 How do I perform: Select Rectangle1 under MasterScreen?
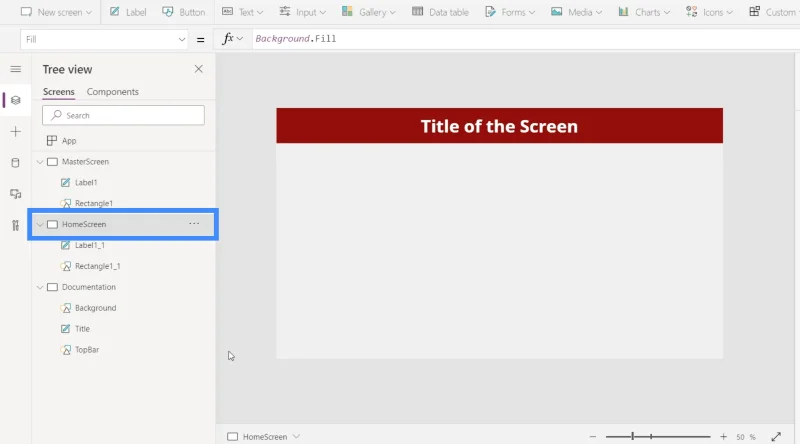click(94, 203)
